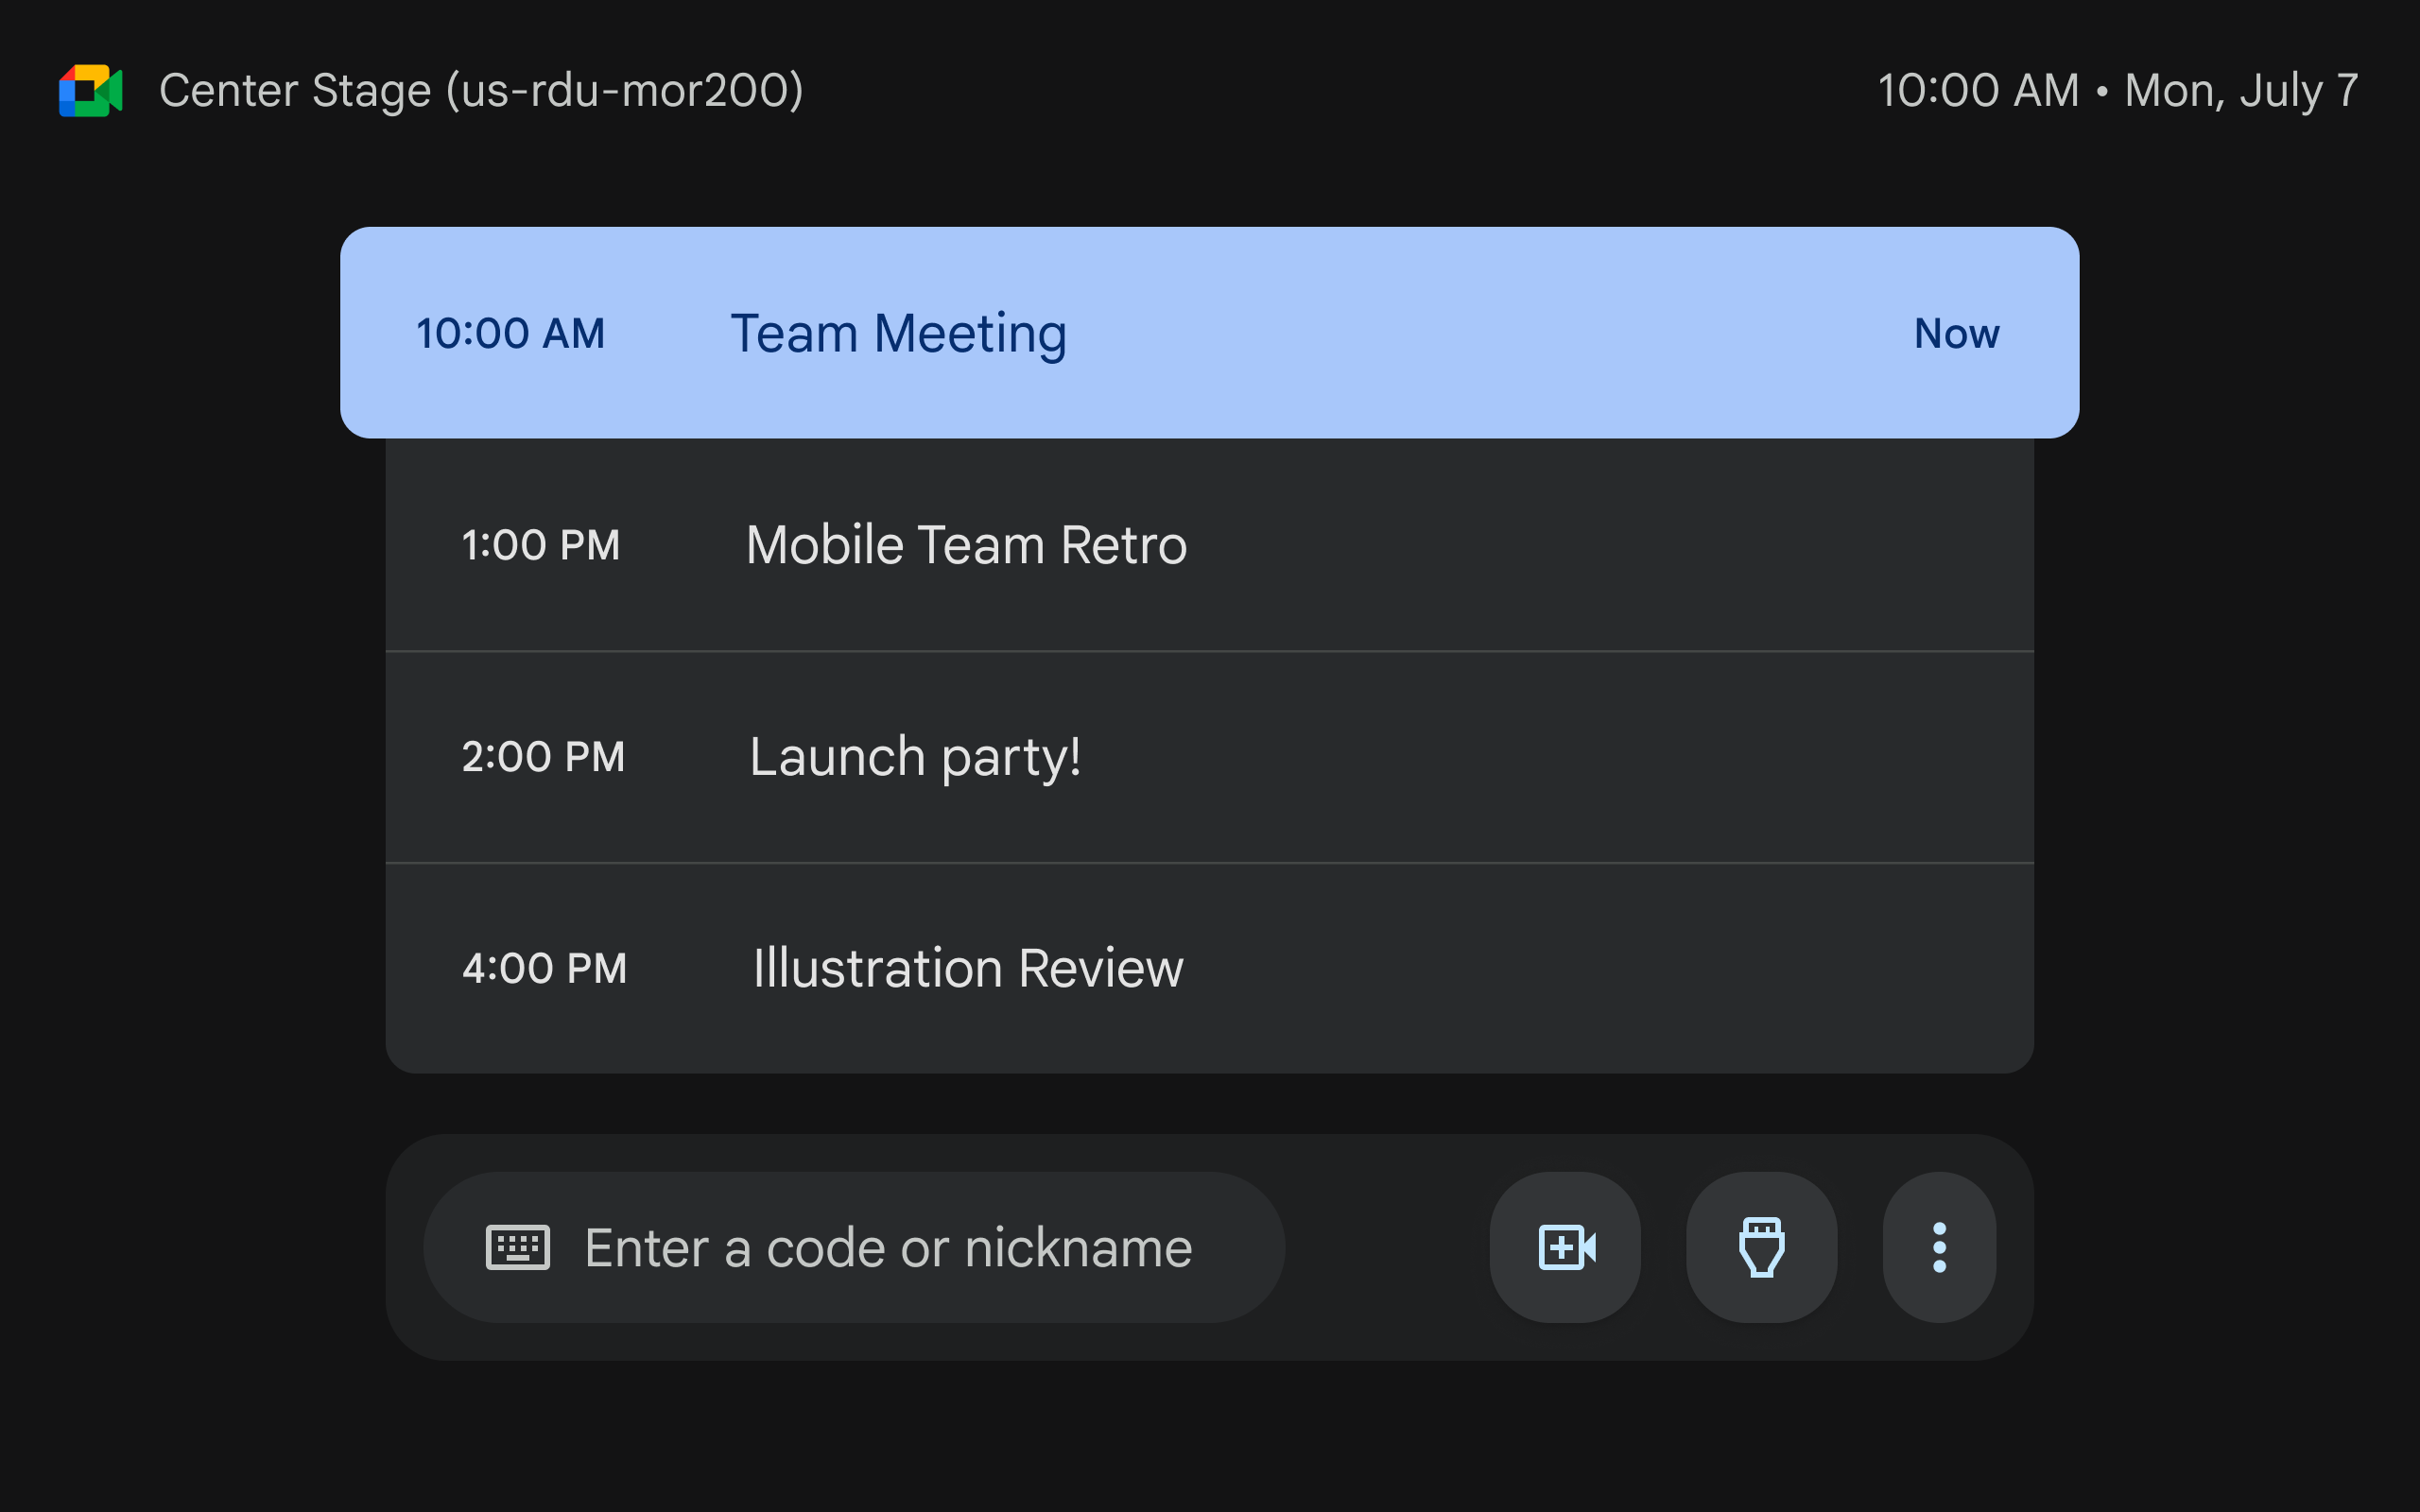The height and width of the screenshot is (1512, 2420).
Task: Click the 4:00 PM time label
Action: (x=544, y=967)
